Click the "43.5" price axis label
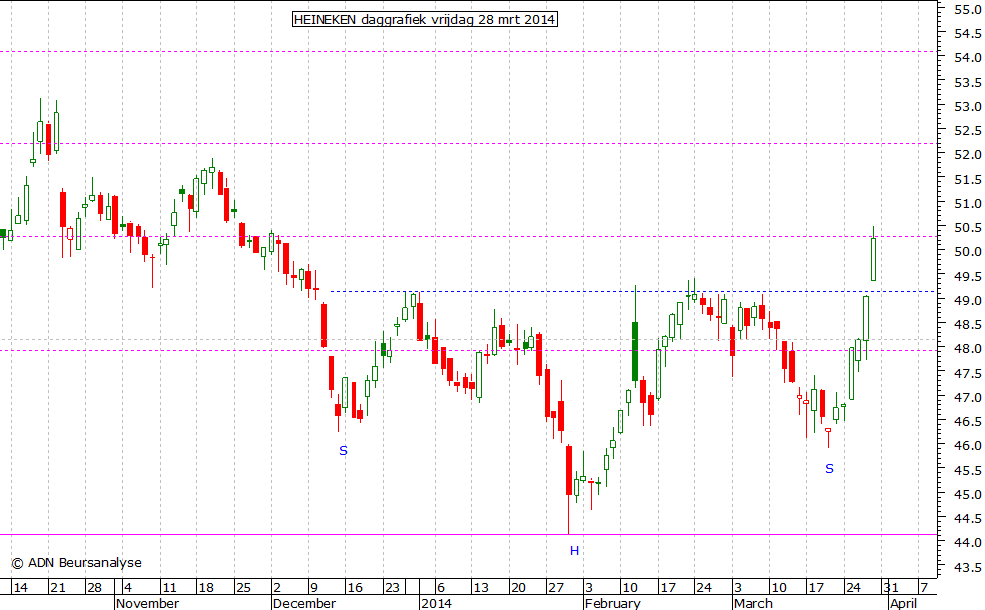 click(x=968, y=568)
